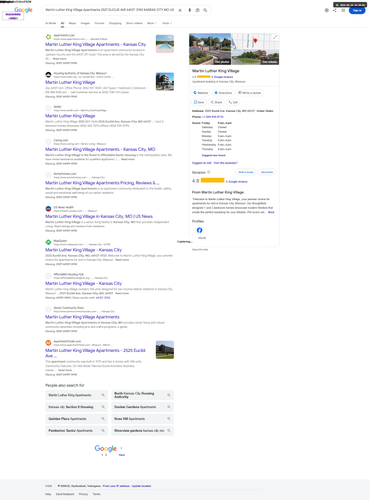Expand the business description with More
Screen dimensions: 374x500
[x=271, y=212]
